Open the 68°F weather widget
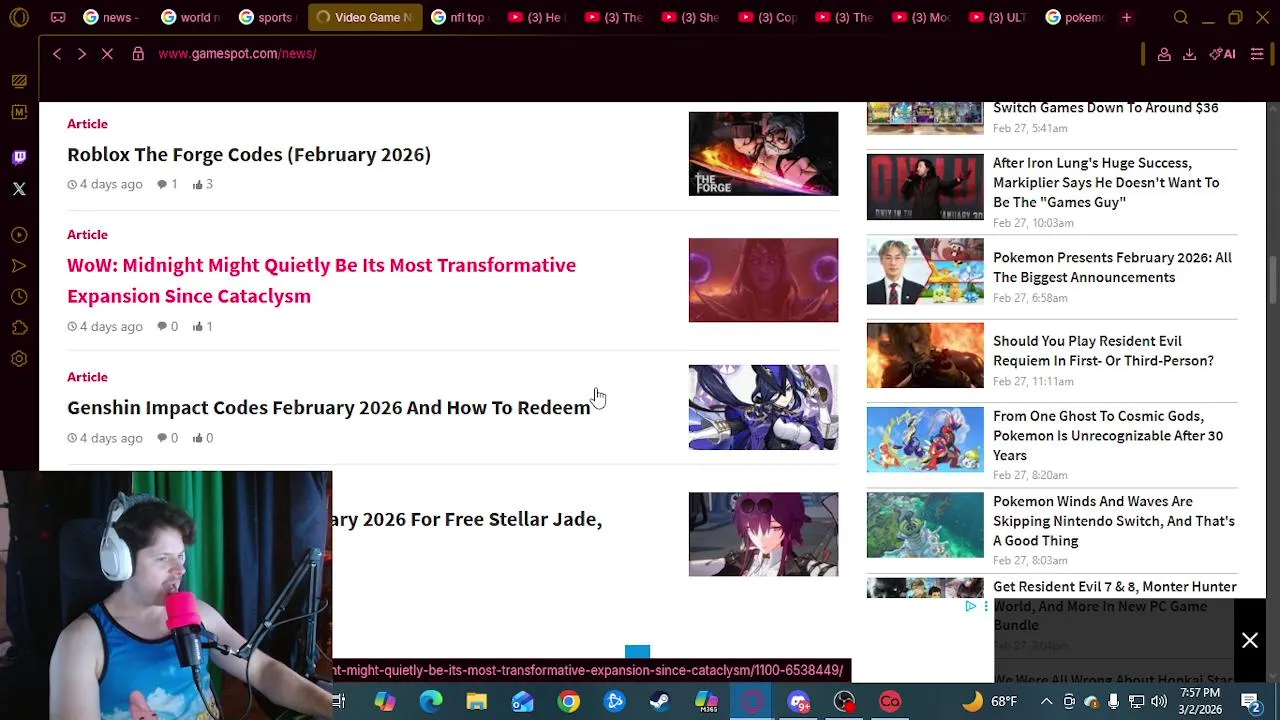Viewport: 1280px width, 720px height. 989,702
